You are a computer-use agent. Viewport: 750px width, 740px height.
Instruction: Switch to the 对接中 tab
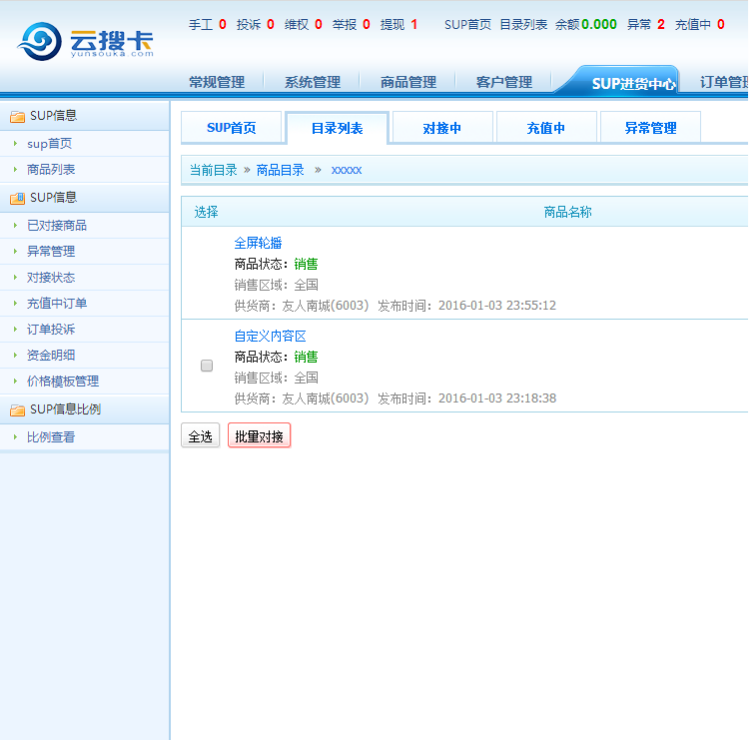pos(442,128)
